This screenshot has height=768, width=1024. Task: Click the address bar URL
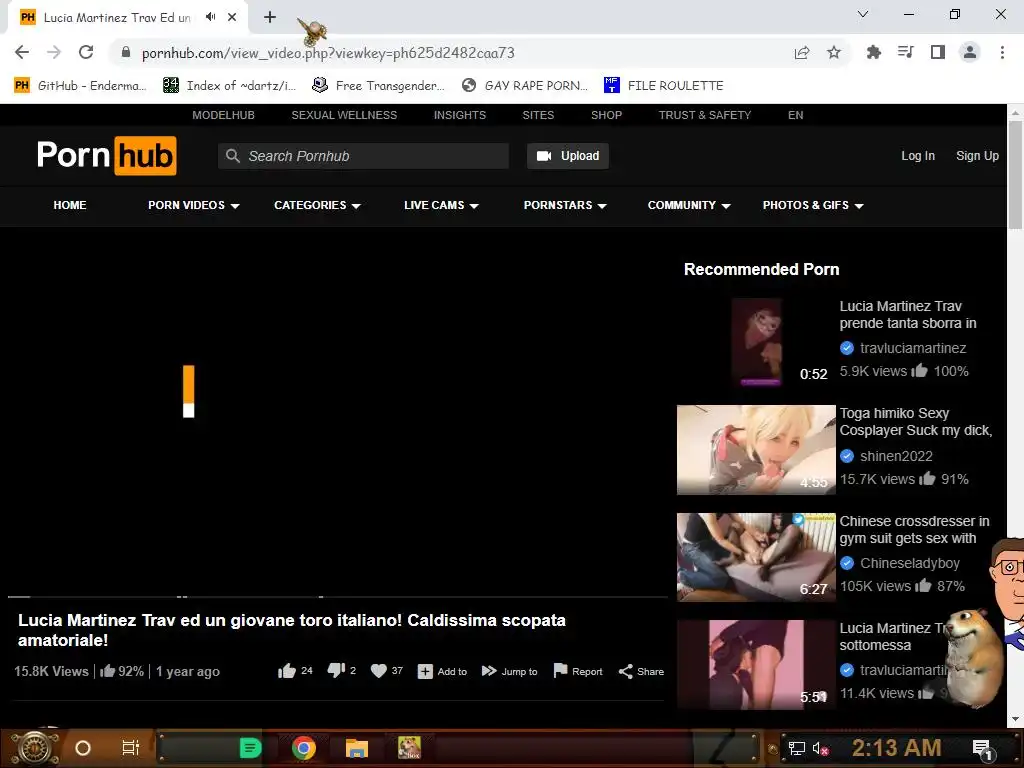click(x=328, y=53)
